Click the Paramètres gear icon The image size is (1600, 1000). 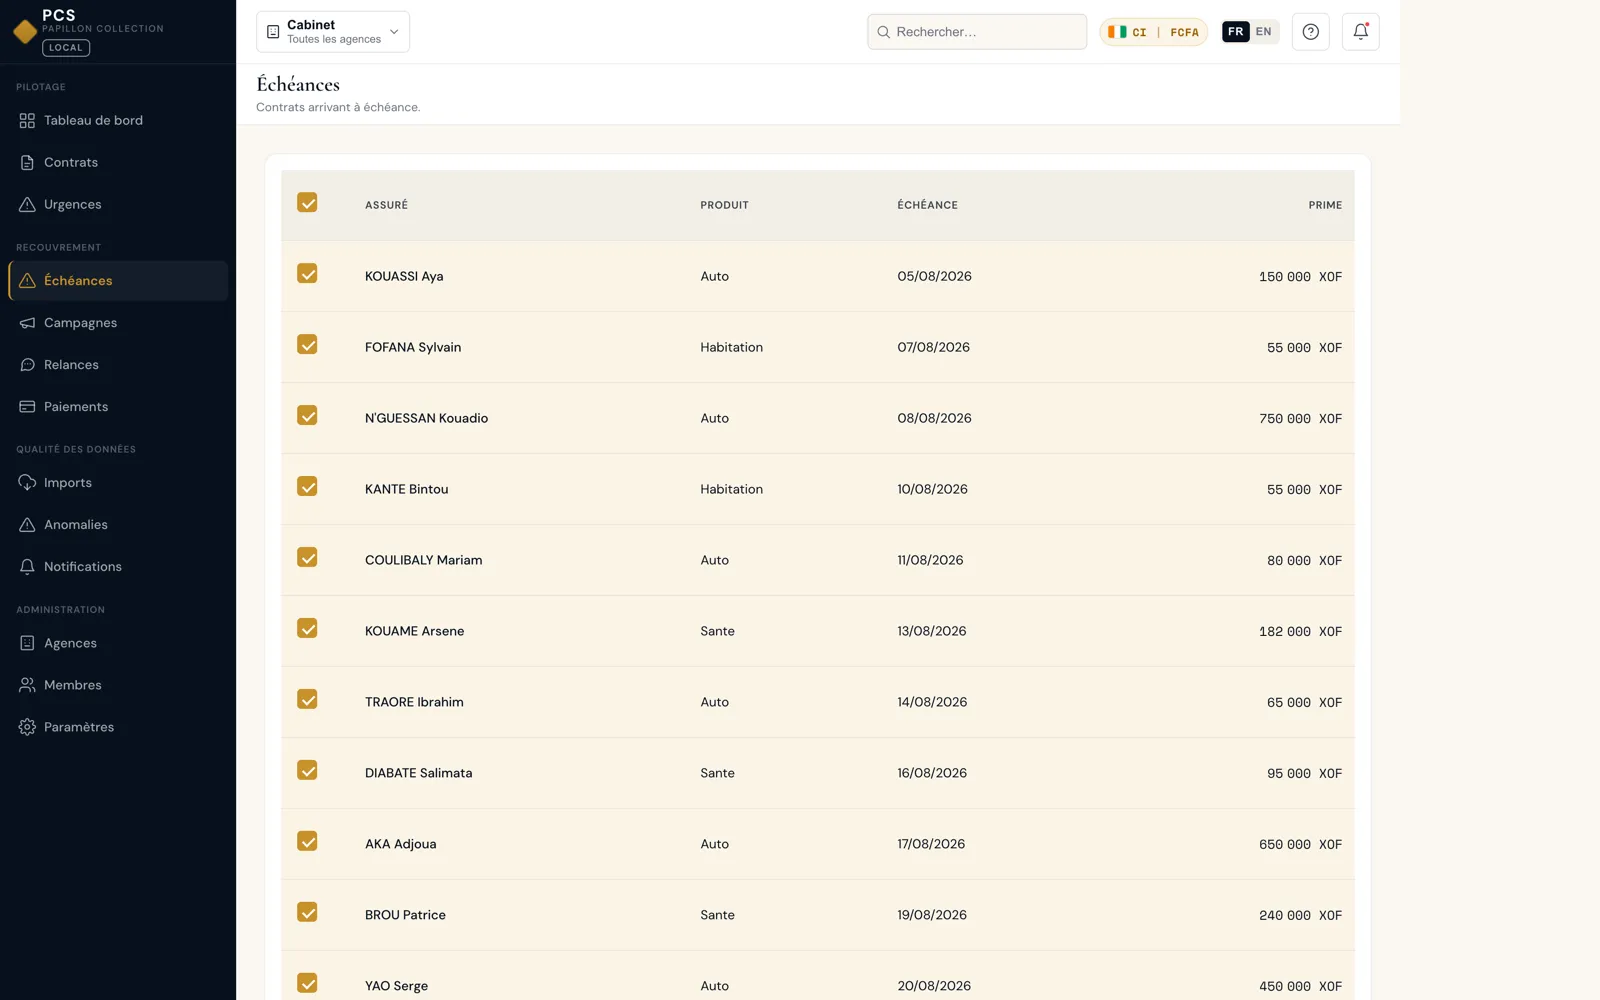pos(27,727)
